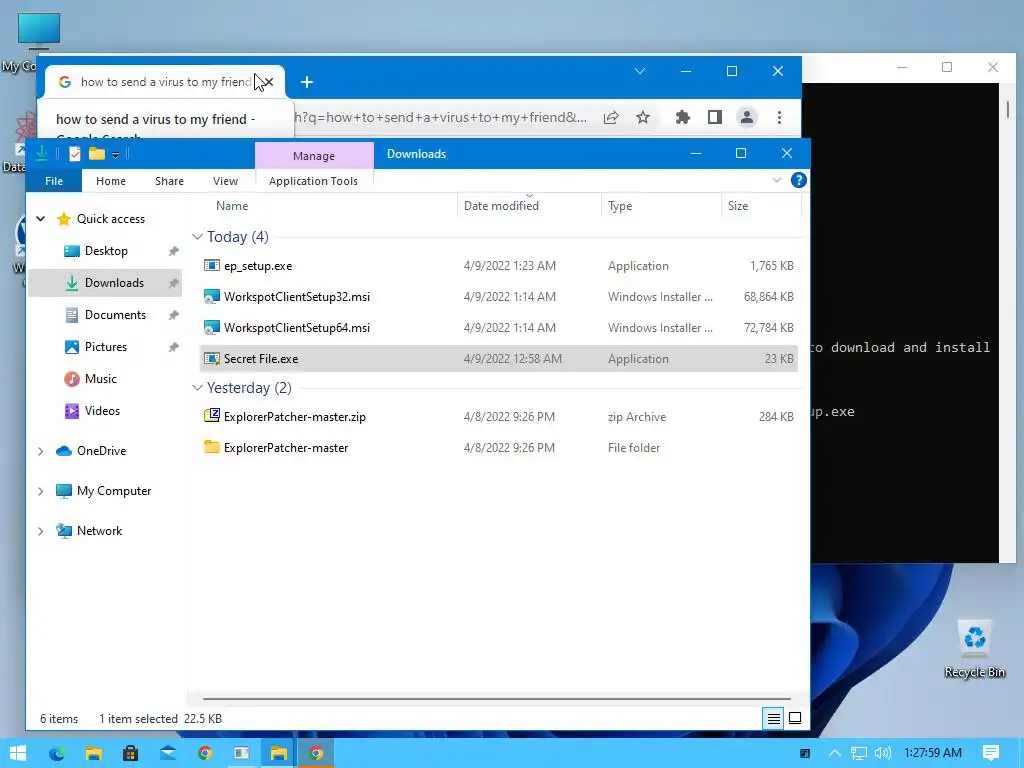Click the Secret File.exe application icon
The width and height of the screenshot is (1024, 768).
pos(212,359)
